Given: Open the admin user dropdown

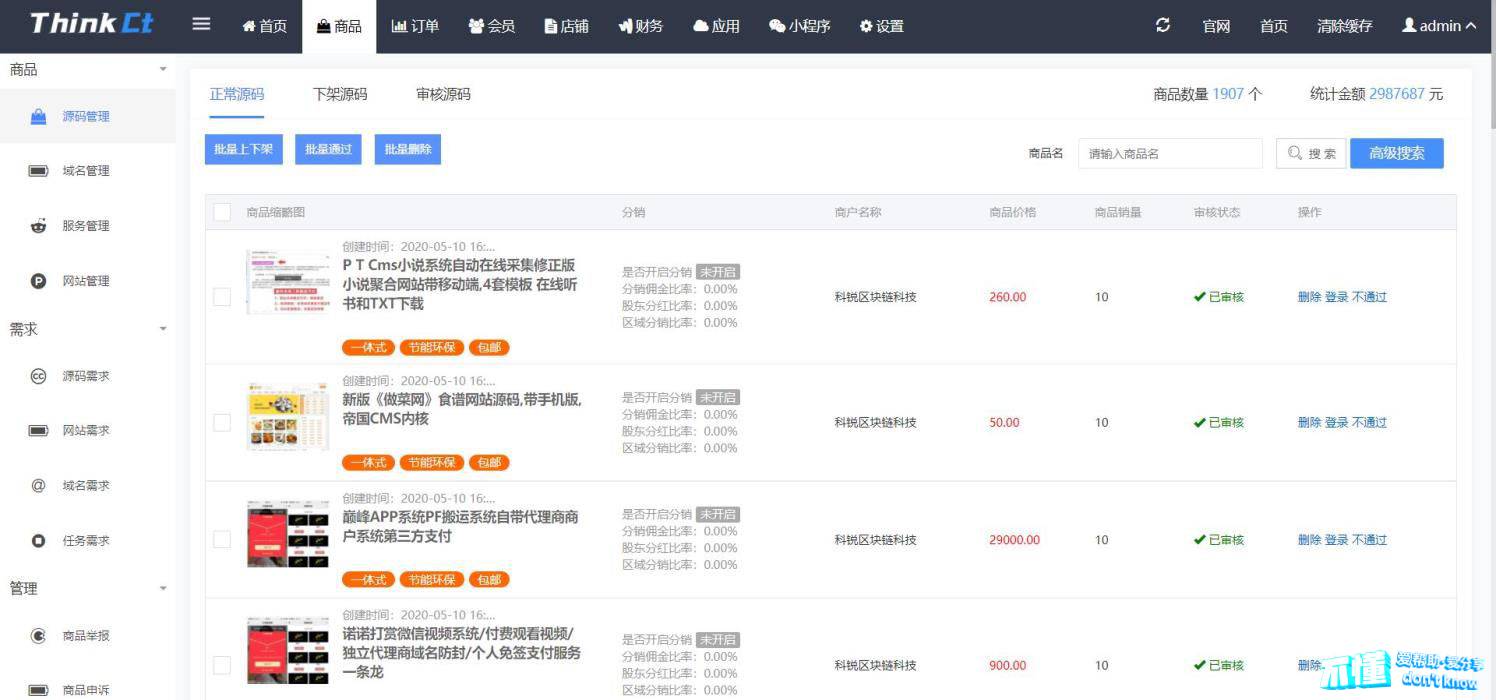Looking at the screenshot, I should [x=1439, y=26].
